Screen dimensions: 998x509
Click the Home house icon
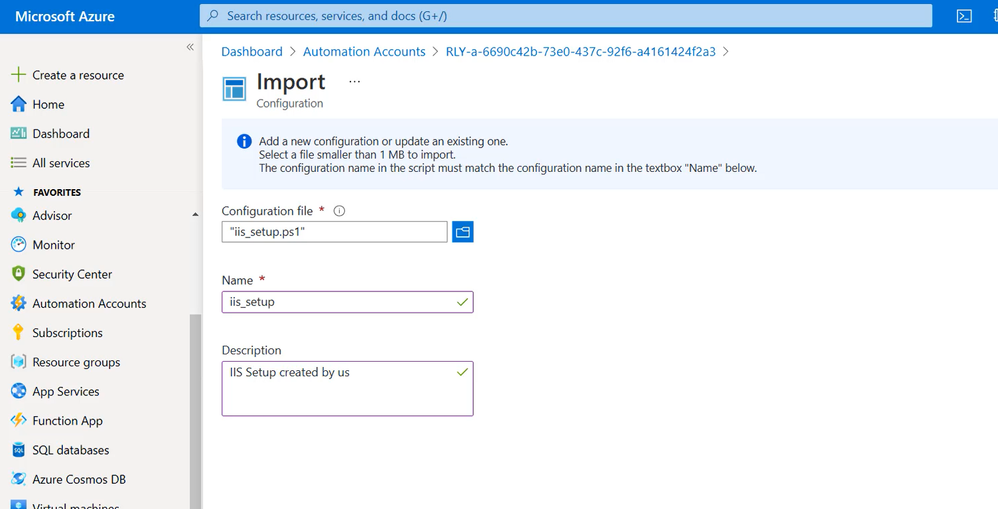pos(18,104)
